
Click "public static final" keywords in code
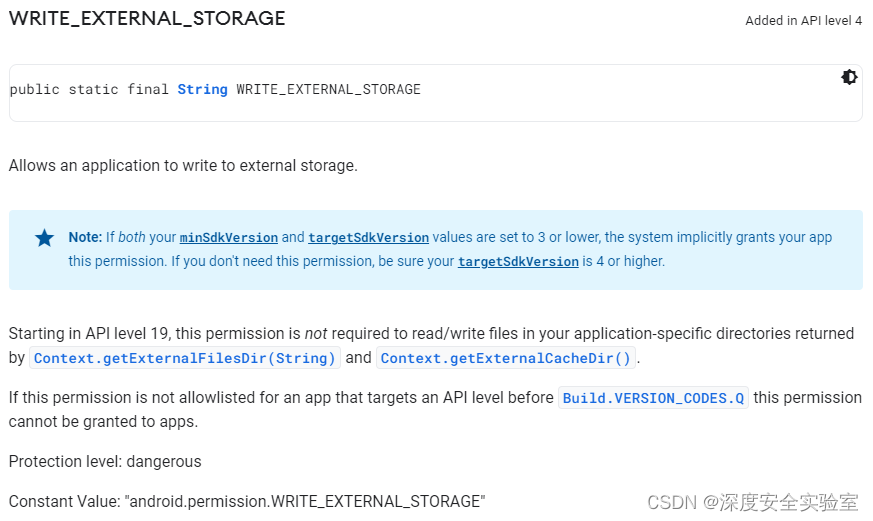[x=89, y=89]
